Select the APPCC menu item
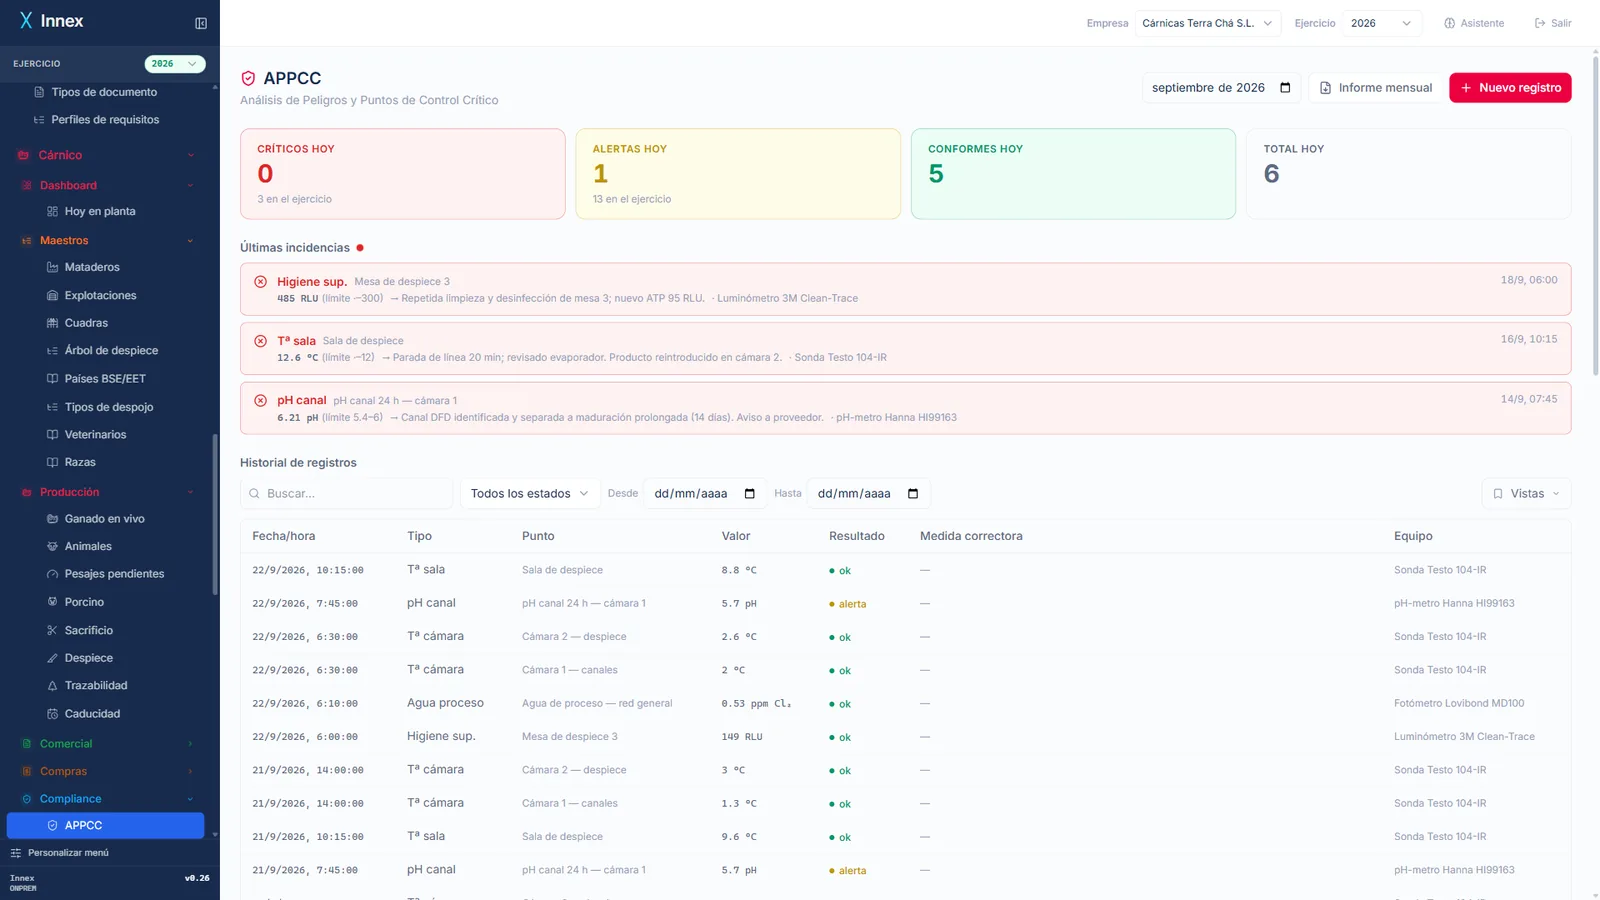 106,826
